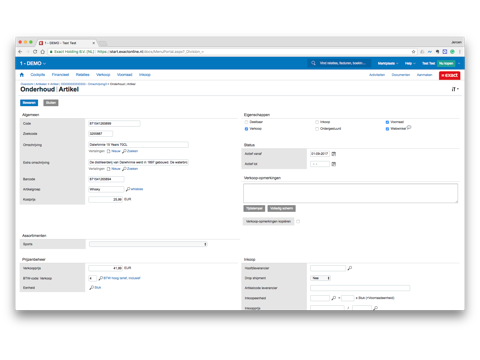
Task: Bookmark page with the star icon
Action: pyautogui.click(x=413, y=52)
